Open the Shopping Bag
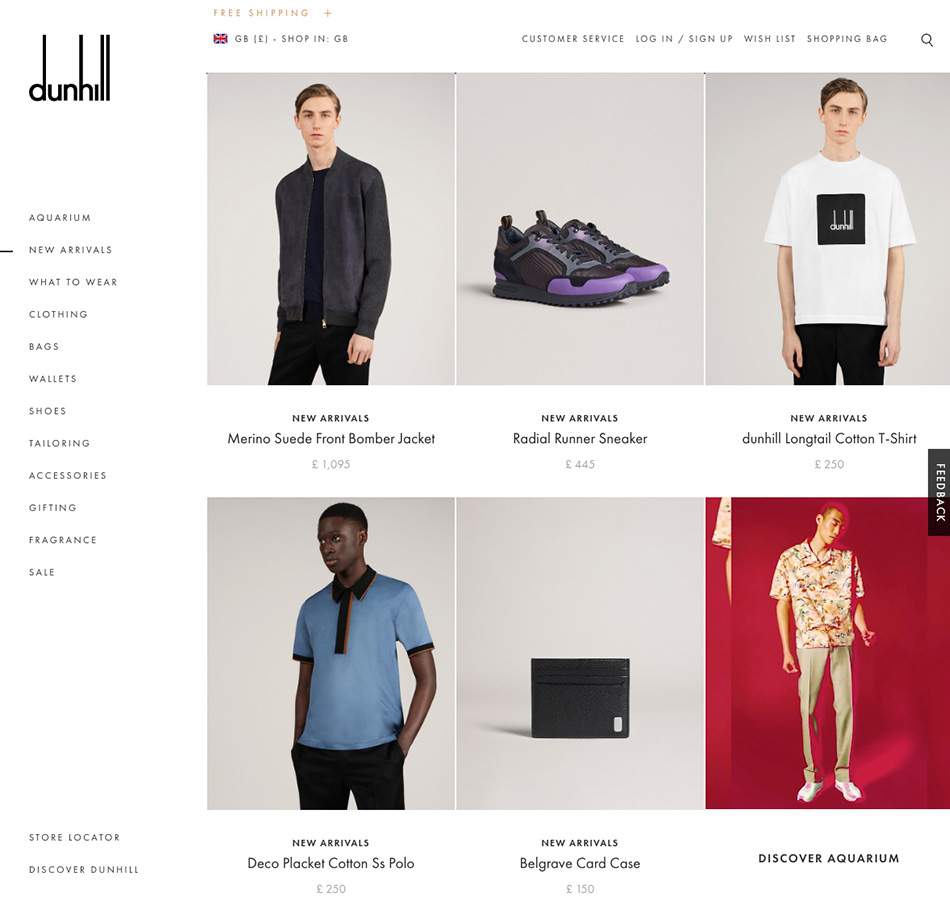Image resolution: width=950 pixels, height=897 pixels. 846,39
